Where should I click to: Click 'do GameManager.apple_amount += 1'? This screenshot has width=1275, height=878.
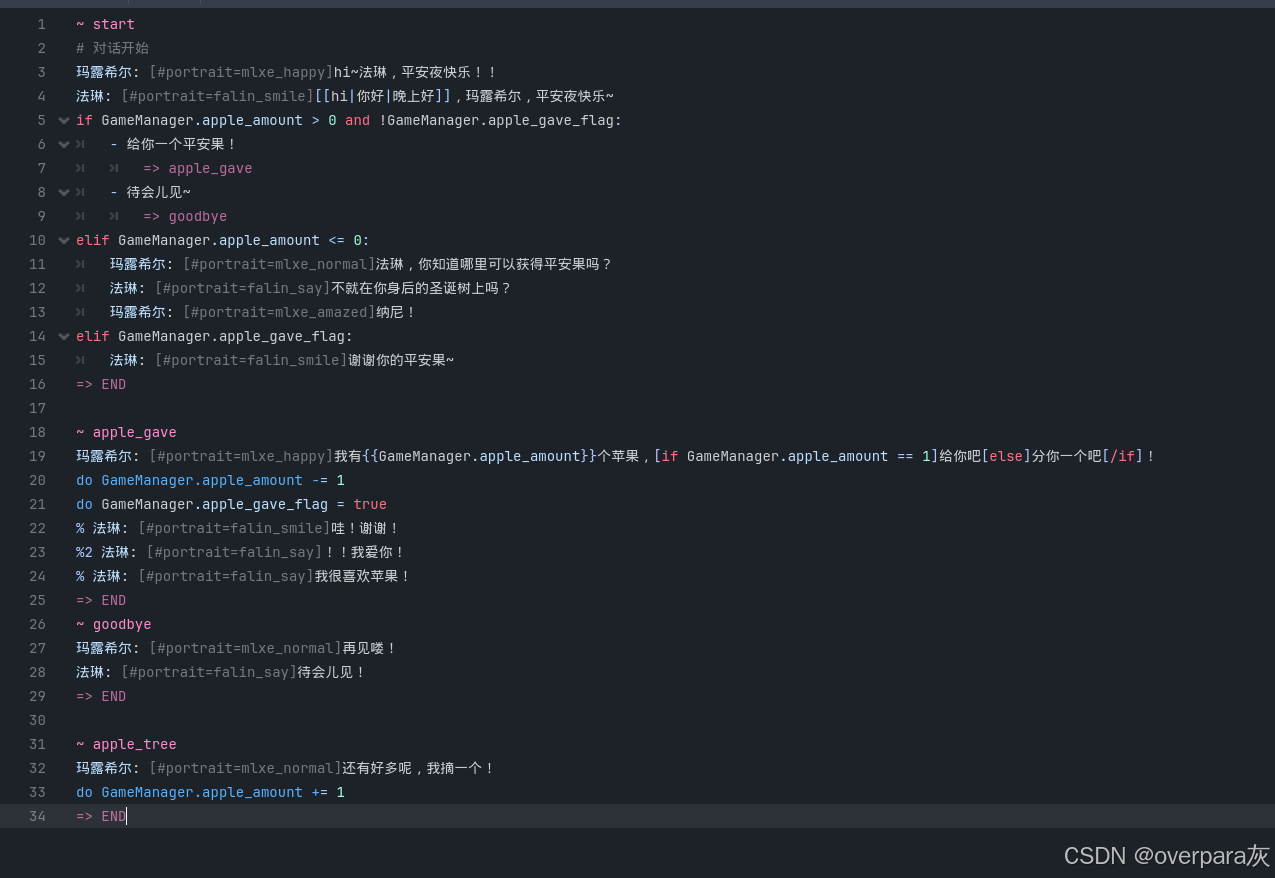point(210,792)
